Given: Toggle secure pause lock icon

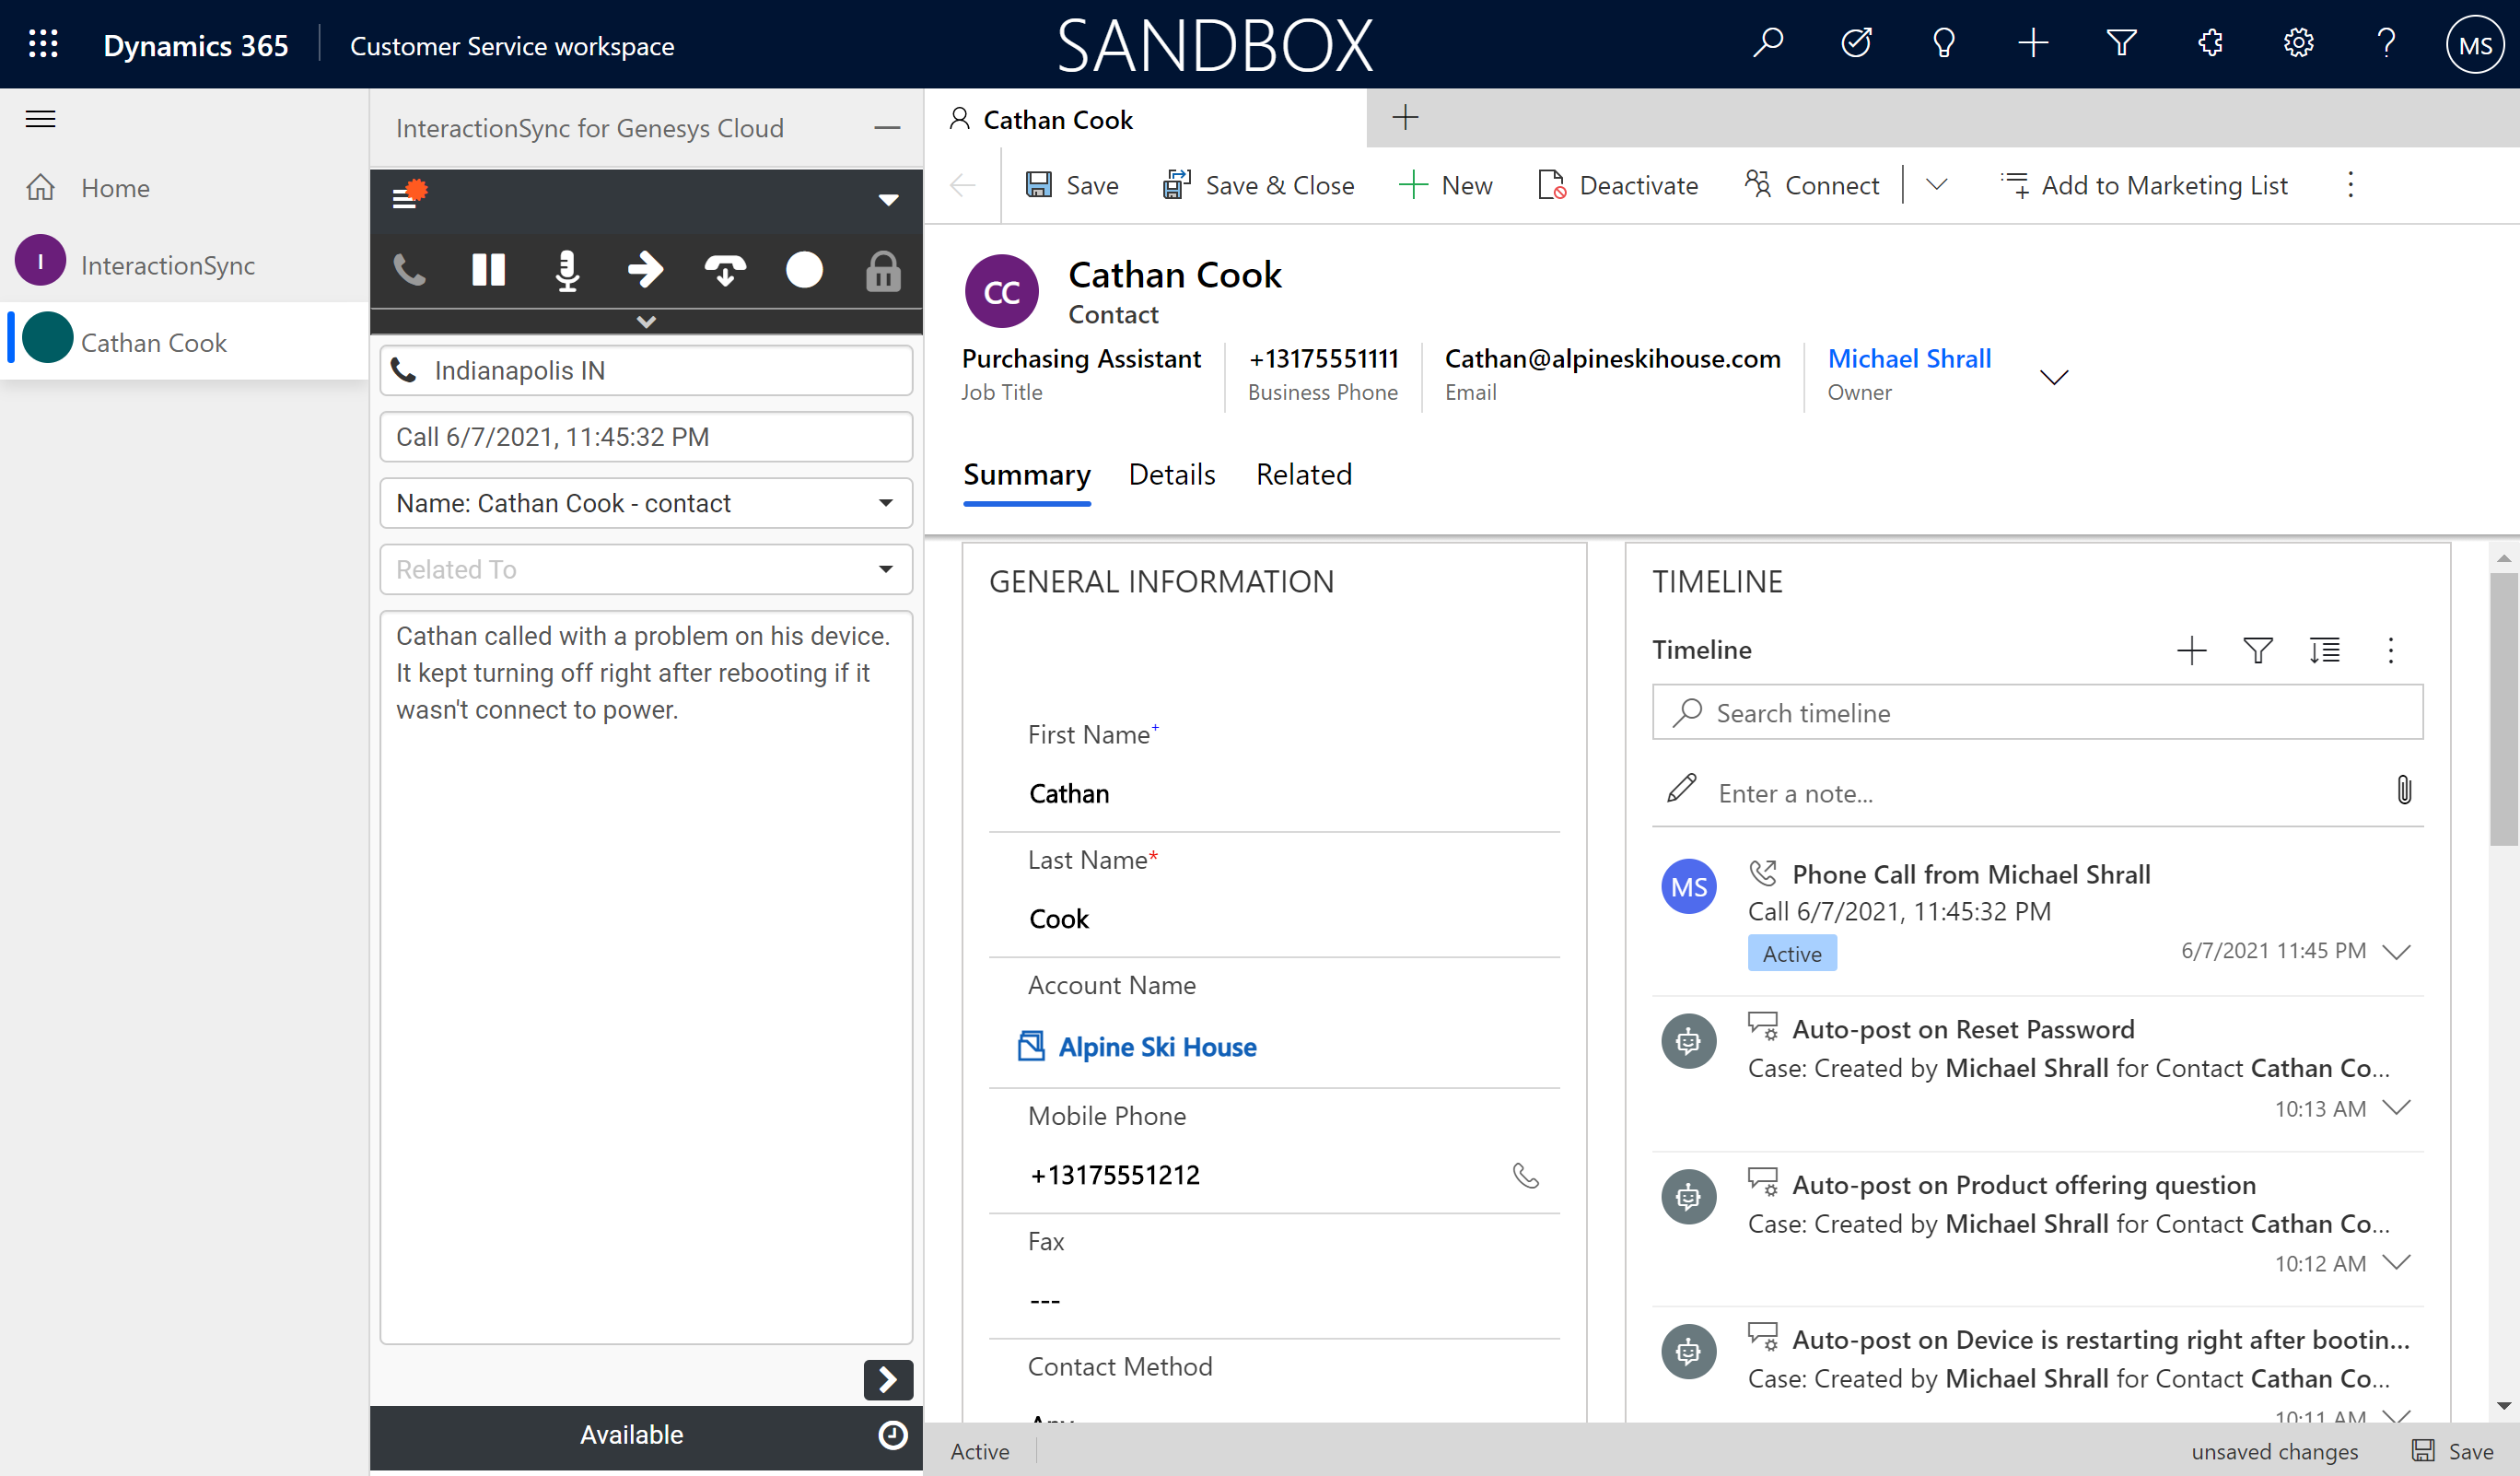Looking at the screenshot, I should [x=883, y=271].
